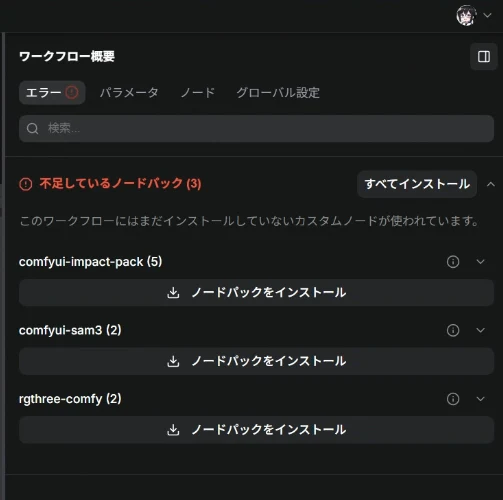Click the ワークフロー概要 panel title
The width and height of the screenshot is (503, 500).
coord(67,56)
